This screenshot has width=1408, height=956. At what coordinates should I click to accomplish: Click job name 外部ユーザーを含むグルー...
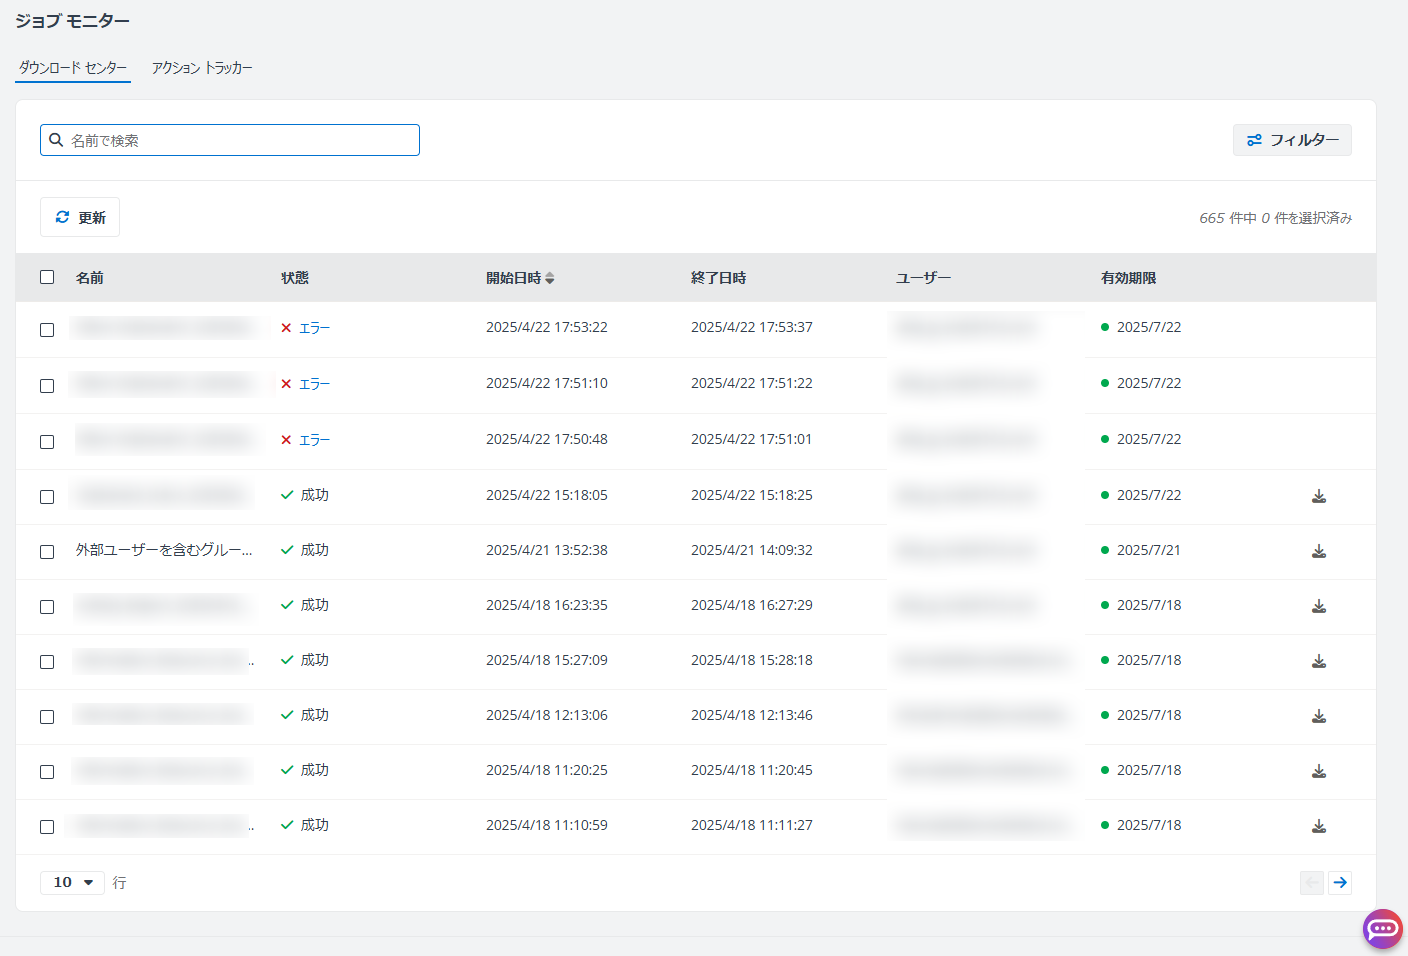click(x=164, y=550)
